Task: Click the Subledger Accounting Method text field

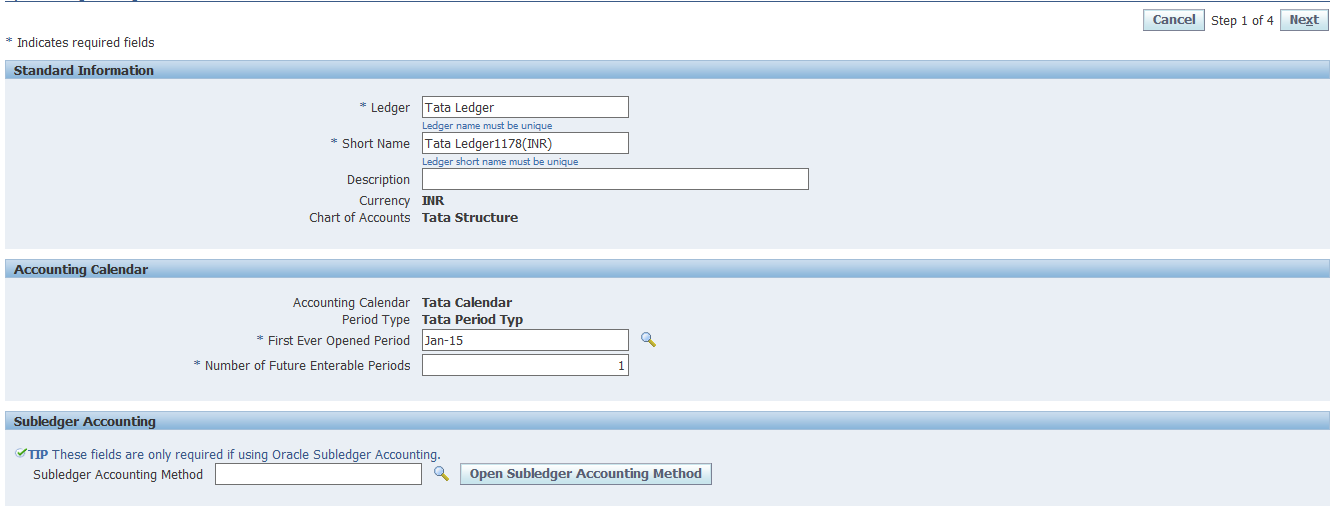Action: pyautogui.click(x=318, y=474)
